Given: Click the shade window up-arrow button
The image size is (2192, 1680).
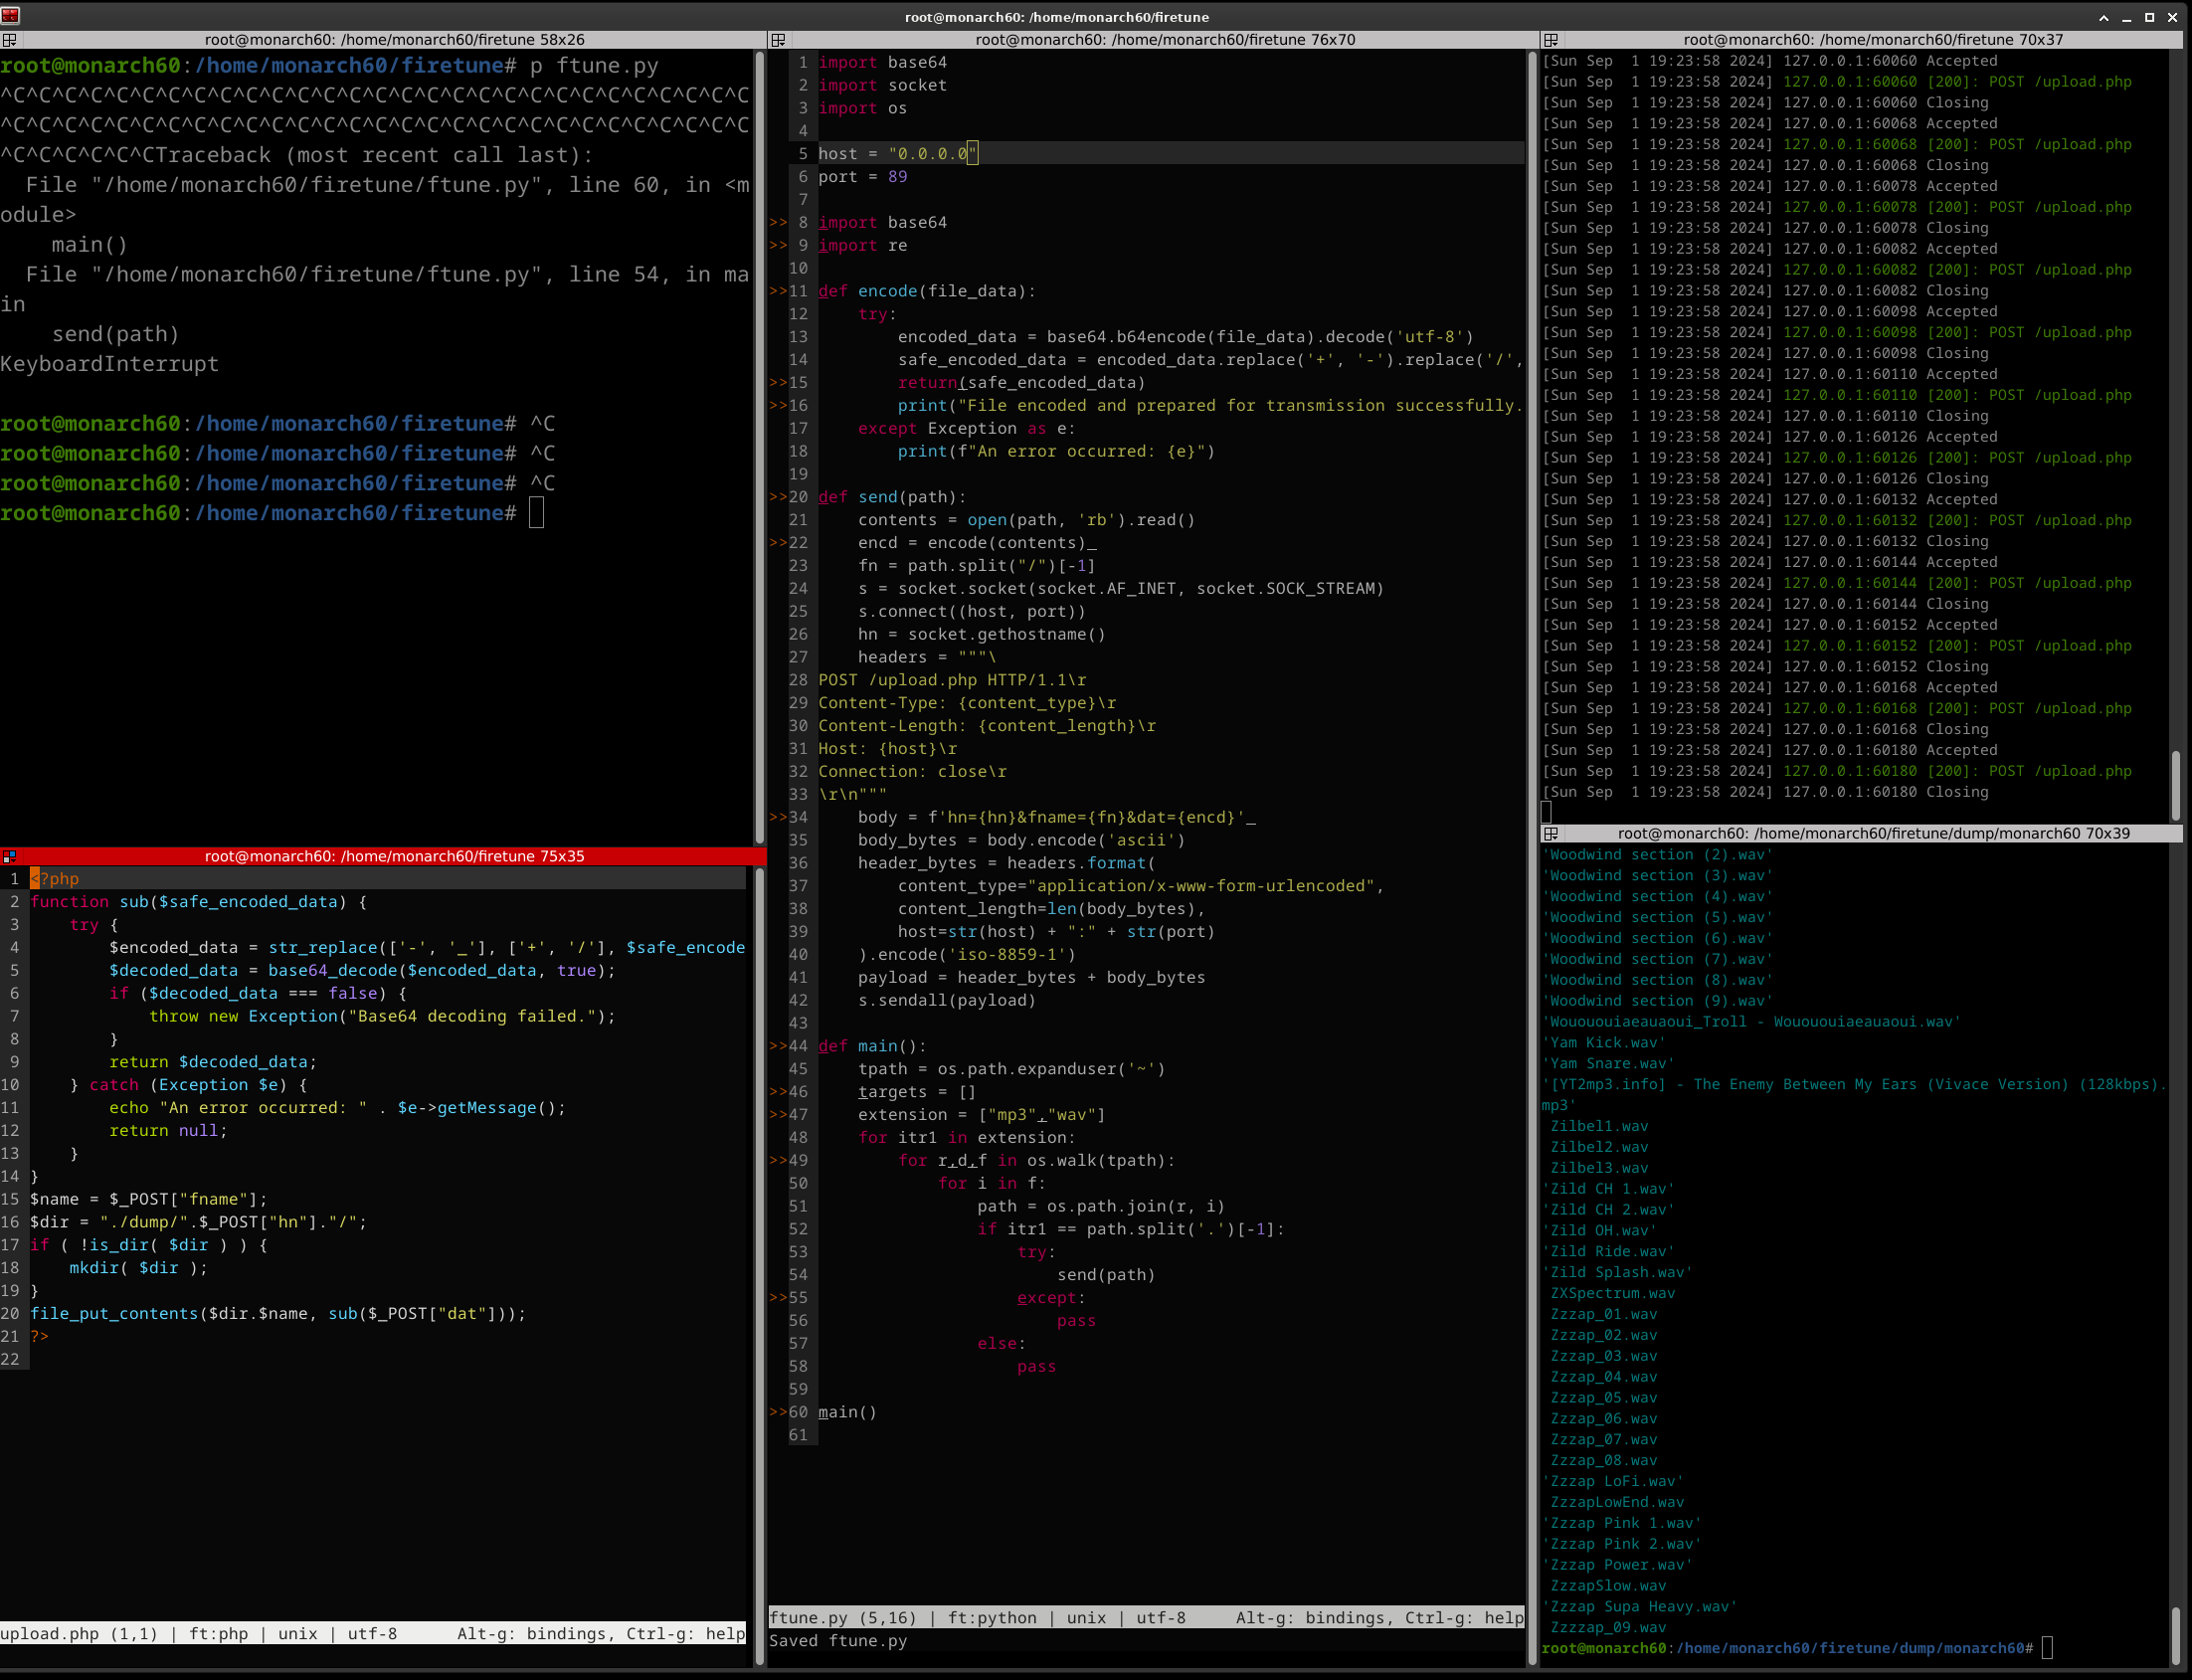Looking at the screenshot, I should click(x=2103, y=17).
